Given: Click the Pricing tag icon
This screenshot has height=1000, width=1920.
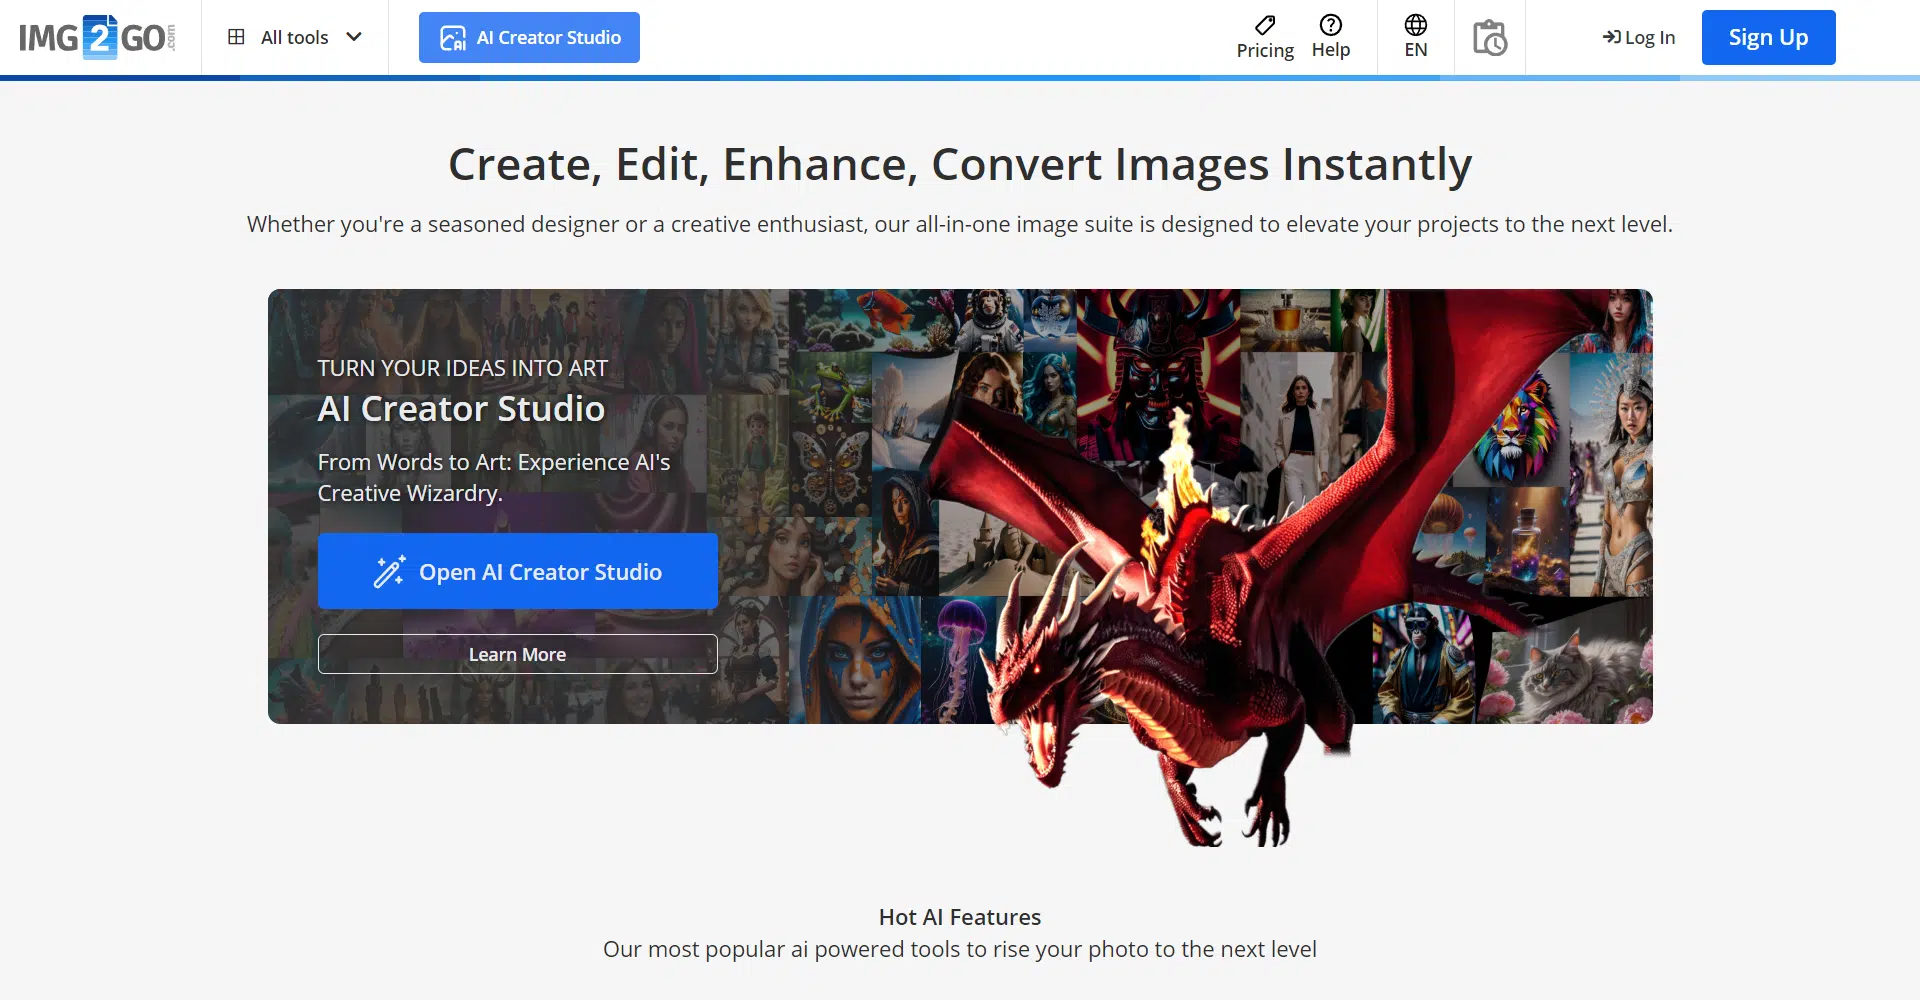Looking at the screenshot, I should 1265,25.
